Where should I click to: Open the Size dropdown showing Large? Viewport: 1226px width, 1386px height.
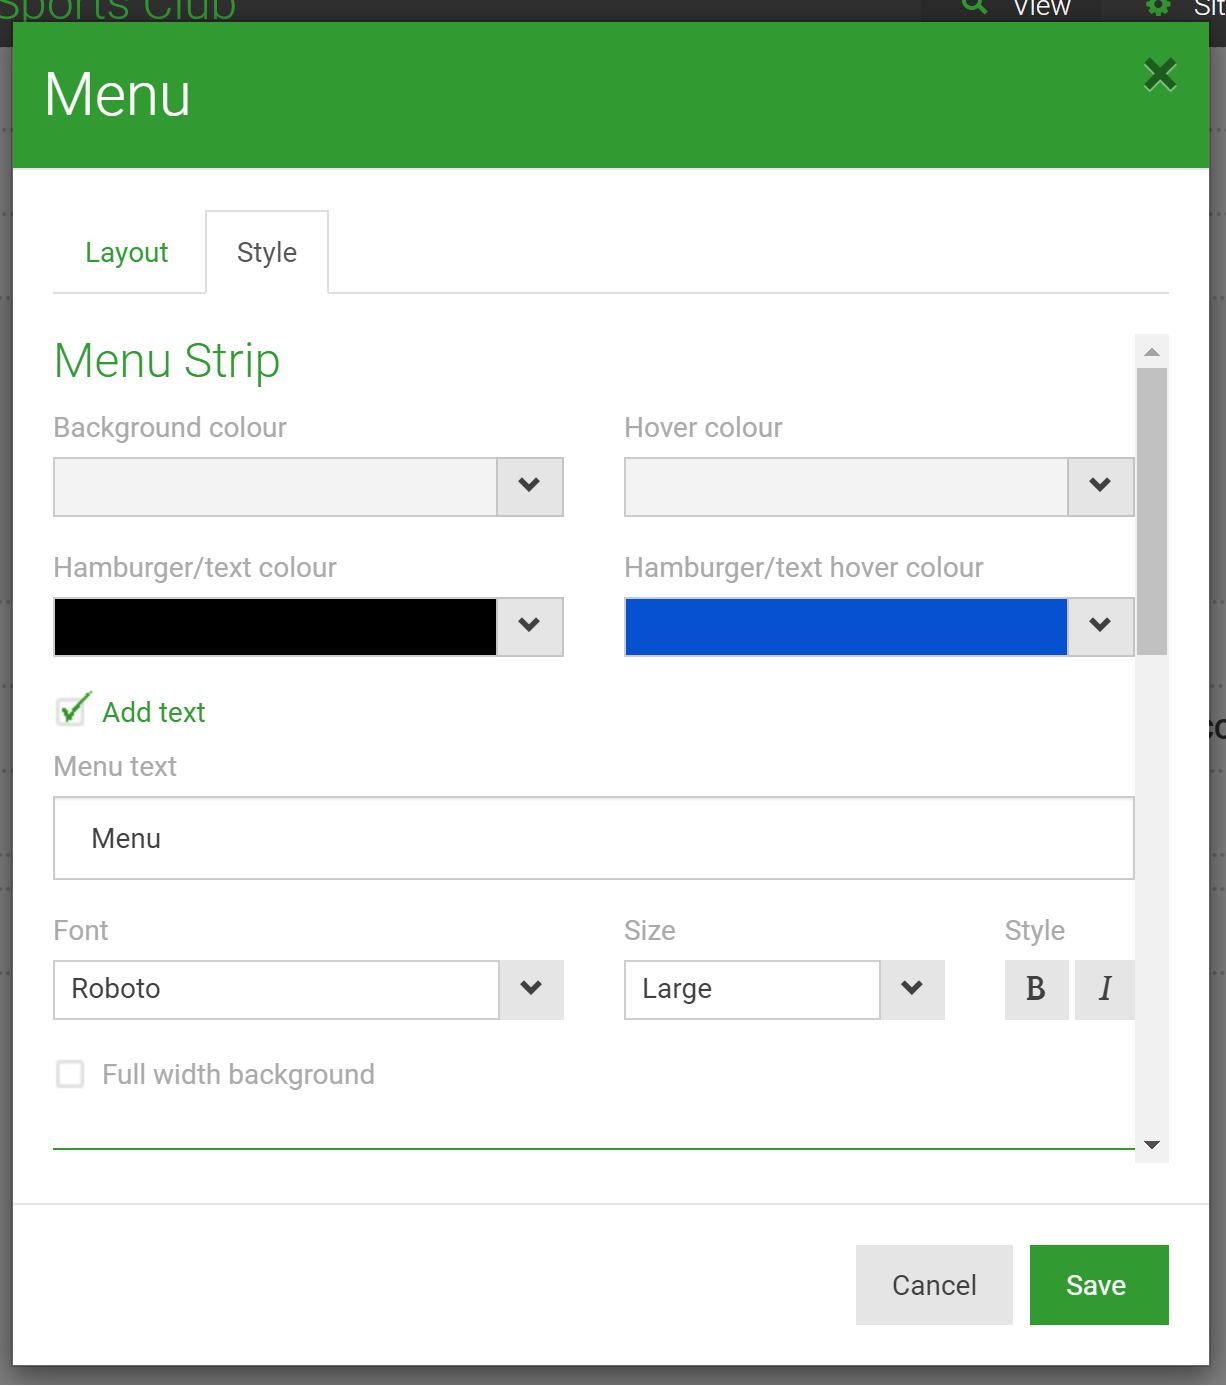click(x=911, y=990)
